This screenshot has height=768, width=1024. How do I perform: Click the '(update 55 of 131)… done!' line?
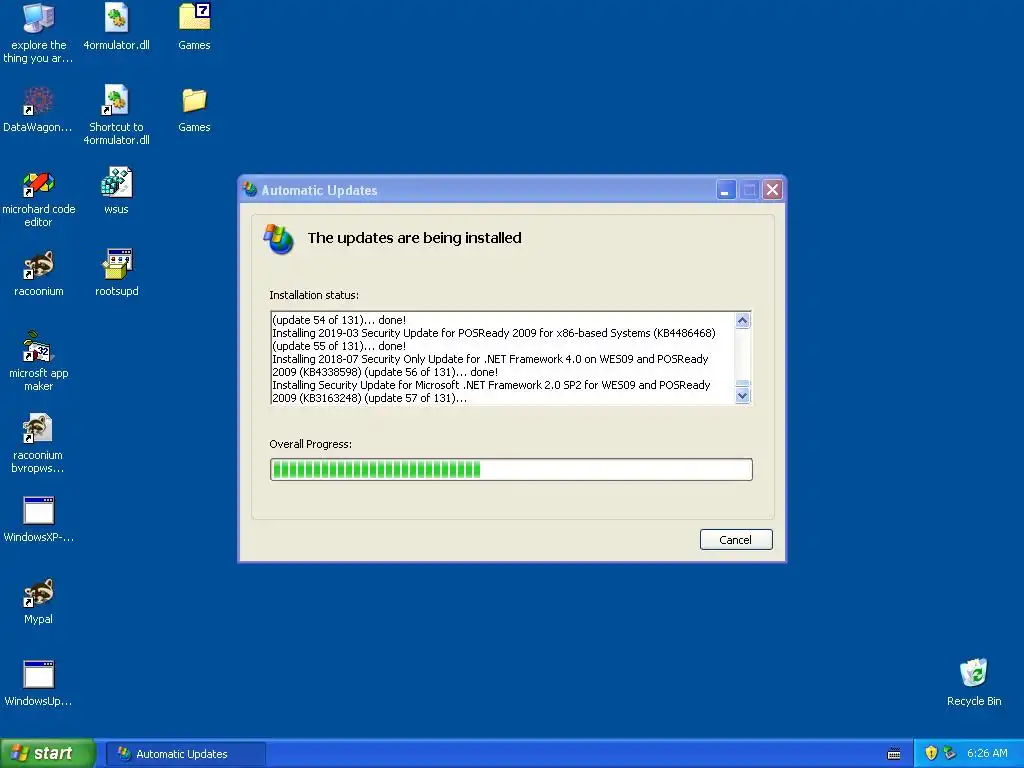[339, 346]
